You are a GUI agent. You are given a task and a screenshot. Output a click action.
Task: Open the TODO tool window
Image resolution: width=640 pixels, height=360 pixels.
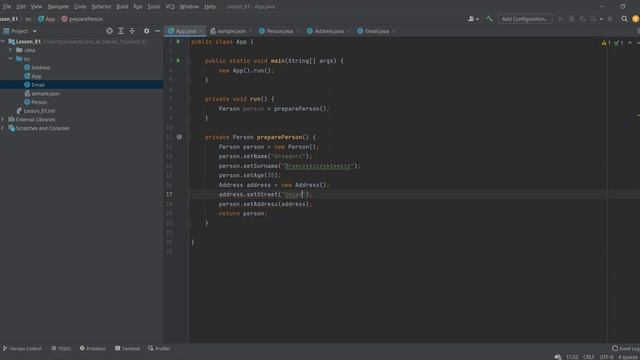(61, 349)
